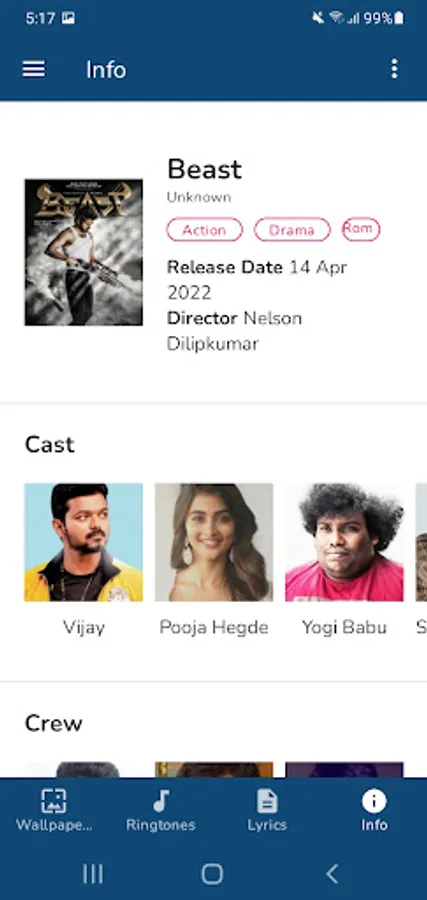Open the three-dot overflow menu
427x900 pixels.
394,69
